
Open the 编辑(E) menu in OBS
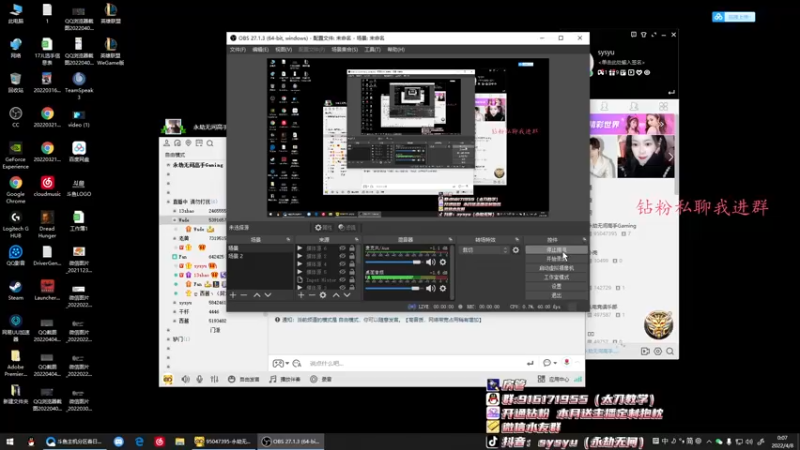tap(260, 49)
